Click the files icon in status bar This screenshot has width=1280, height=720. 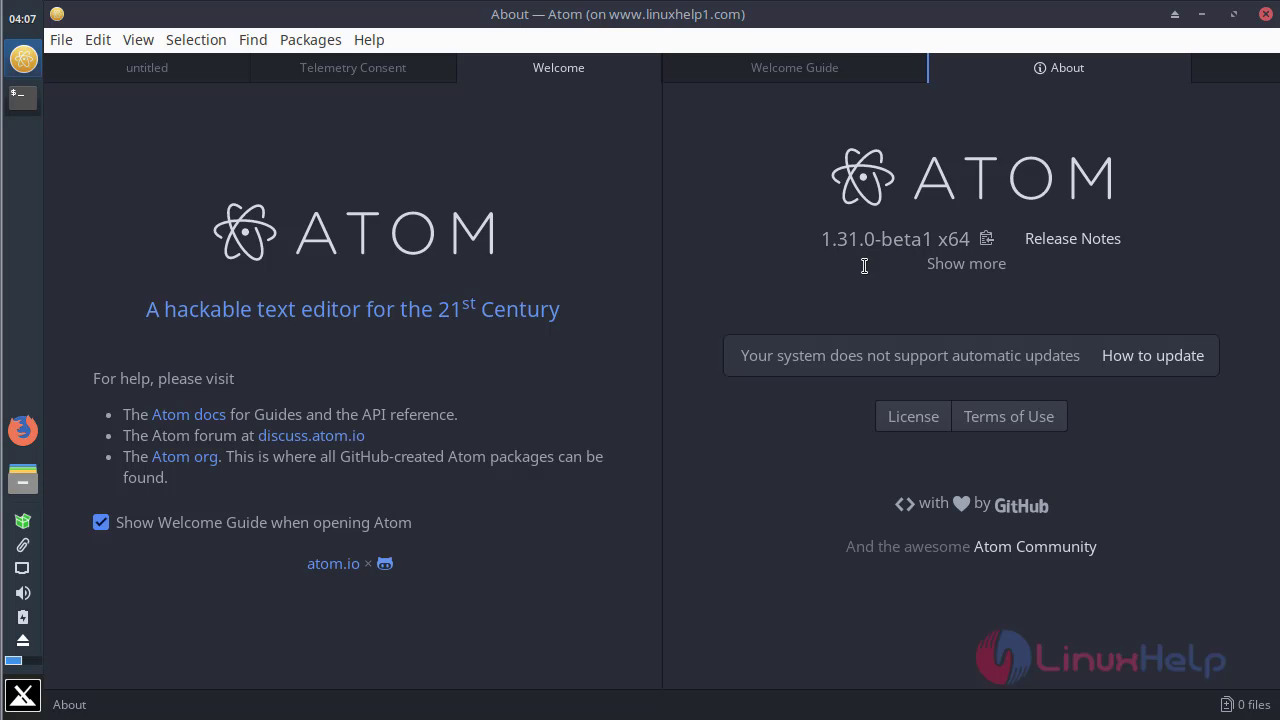[x=1227, y=704]
